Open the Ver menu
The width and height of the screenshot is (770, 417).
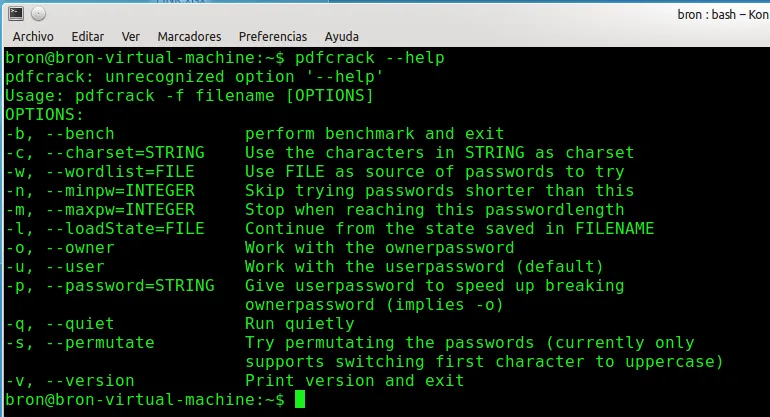[x=131, y=36]
